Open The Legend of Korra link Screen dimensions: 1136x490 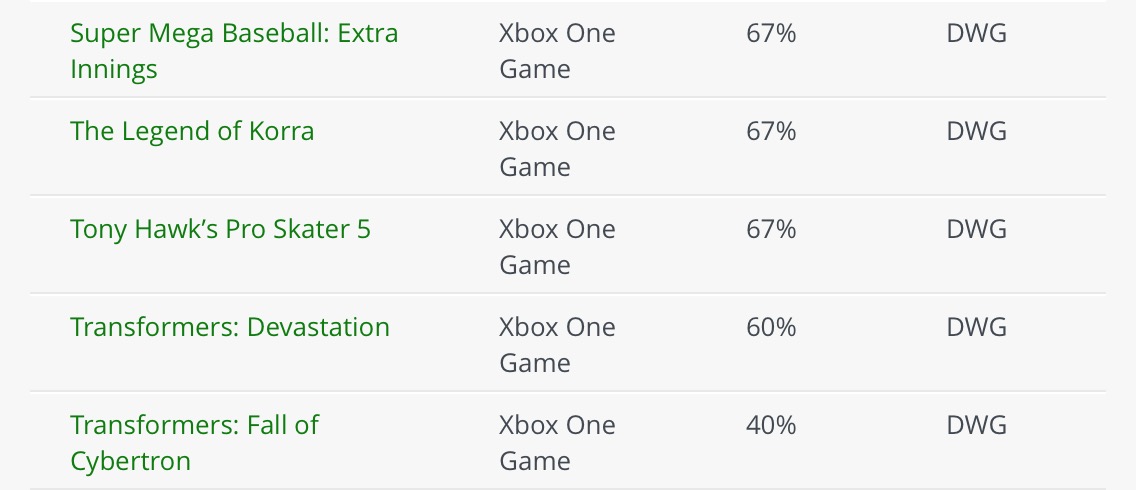(192, 132)
